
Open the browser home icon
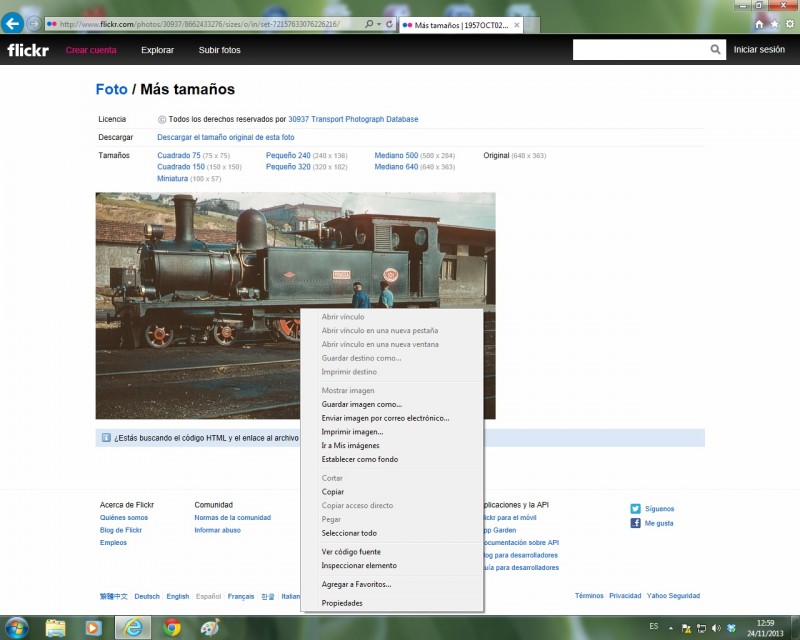point(759,24)
